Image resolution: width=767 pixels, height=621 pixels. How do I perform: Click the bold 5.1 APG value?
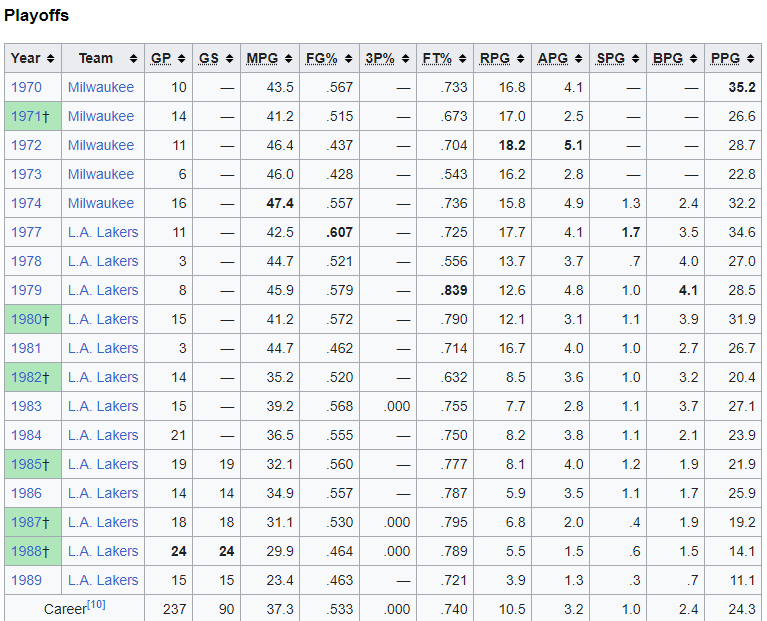coord(573,145)
